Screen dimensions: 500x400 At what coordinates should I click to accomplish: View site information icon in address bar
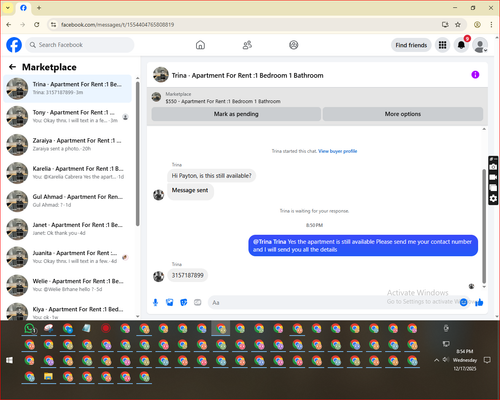(x=53, y=24)
